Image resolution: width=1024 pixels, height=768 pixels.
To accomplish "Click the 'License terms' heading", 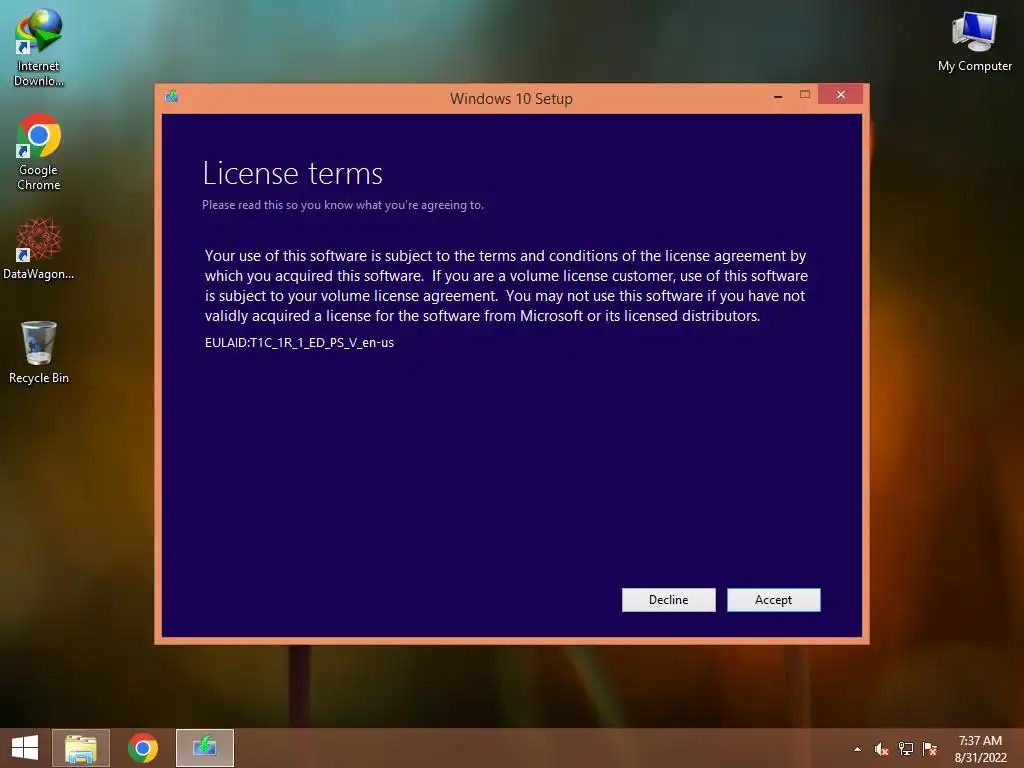I will 293,173.
